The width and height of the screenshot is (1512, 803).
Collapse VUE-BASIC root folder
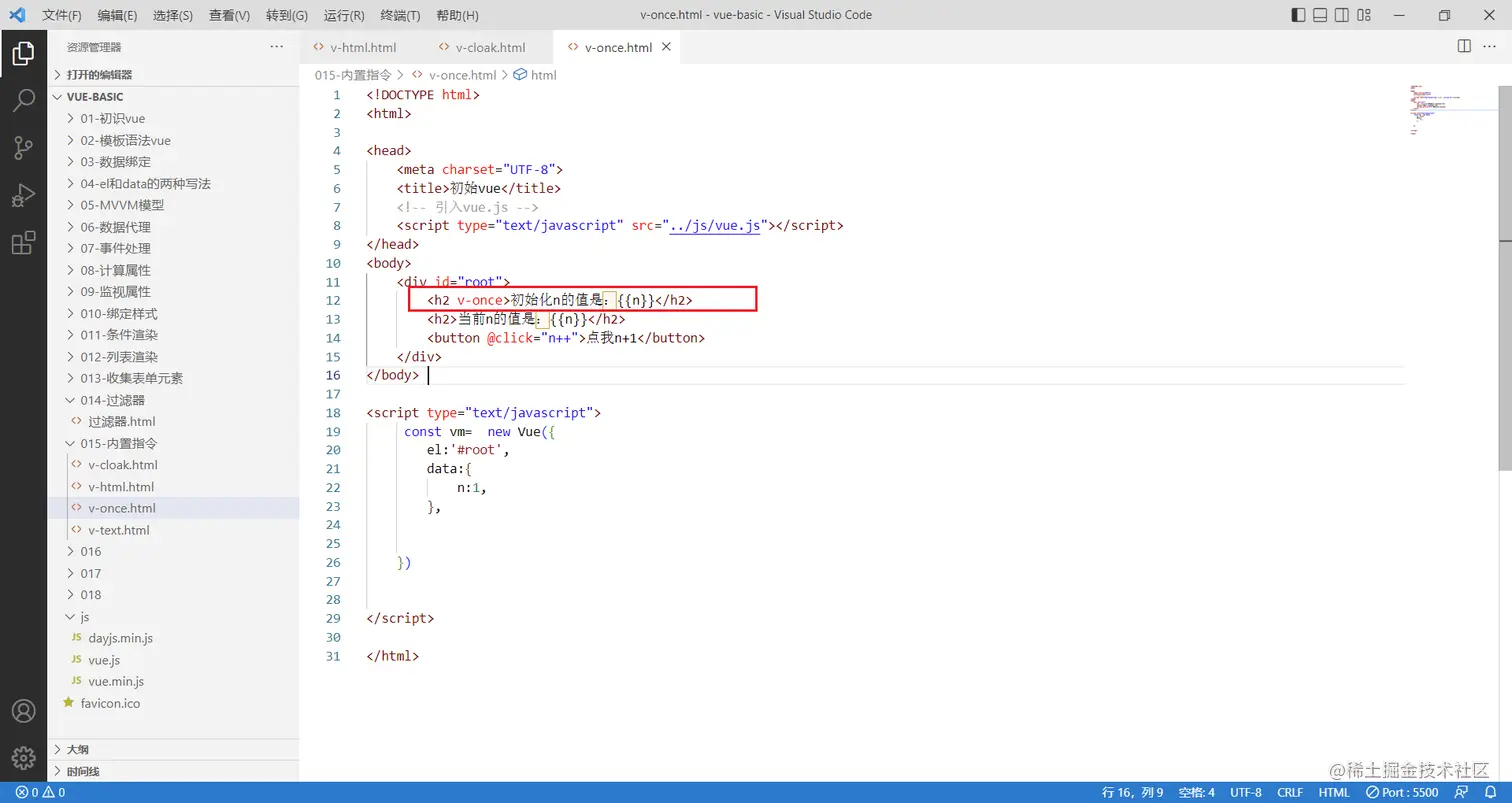click(174, 97)
